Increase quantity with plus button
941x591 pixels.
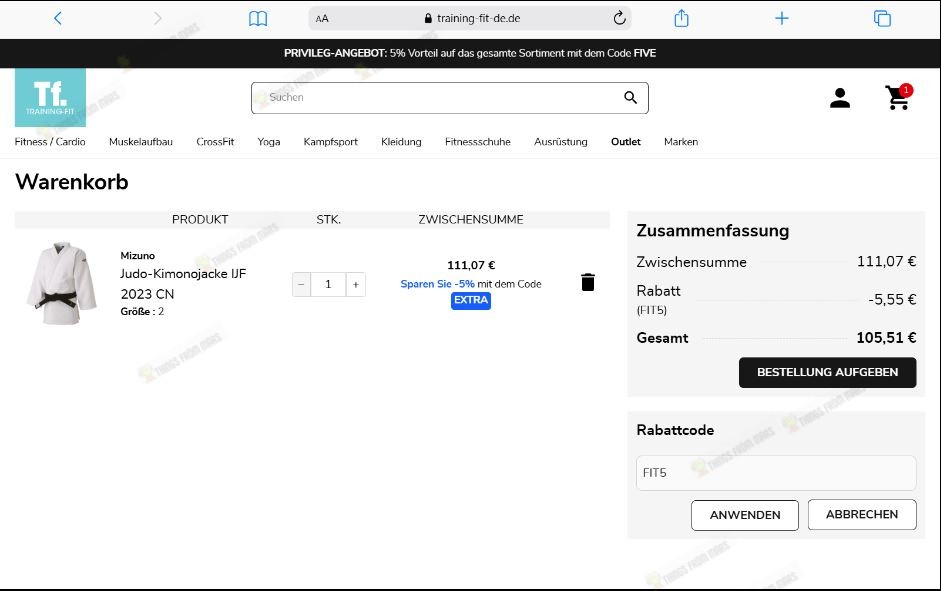tap(355, 285)
